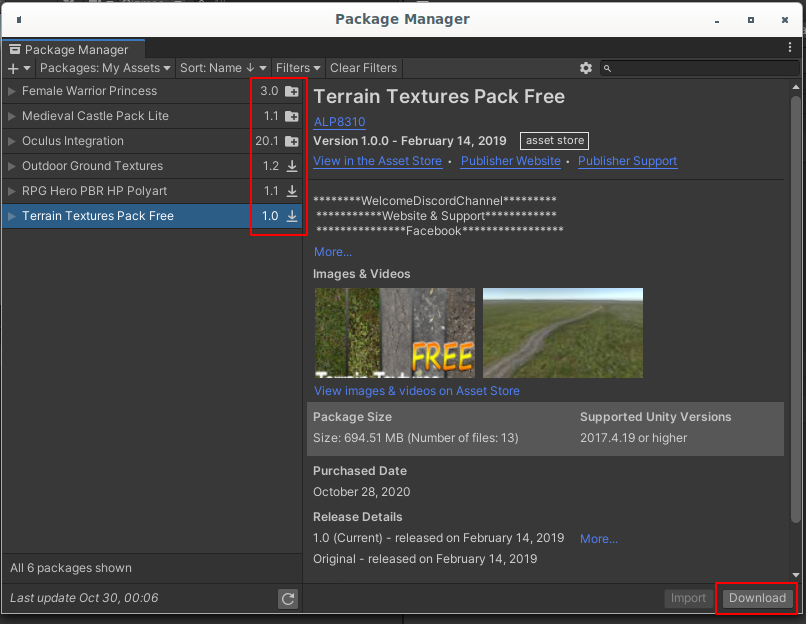Image resolution: width=806 pixels, height=624 pixels.
Task: Click the Download button
Action: (x=756, y=598)
